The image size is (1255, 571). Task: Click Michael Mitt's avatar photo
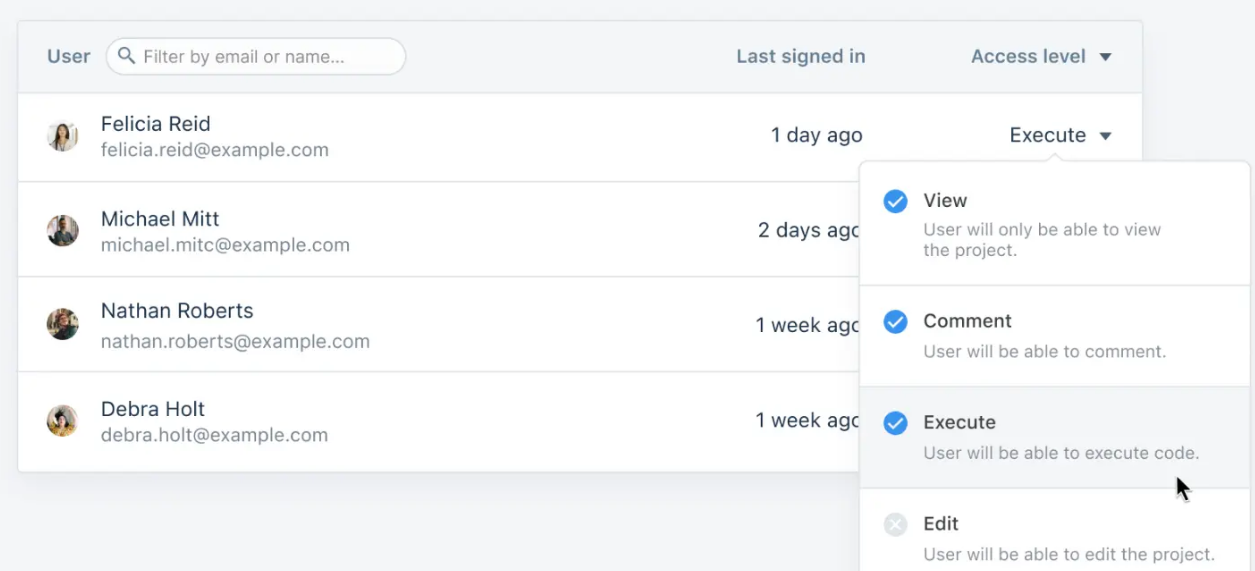63,231
